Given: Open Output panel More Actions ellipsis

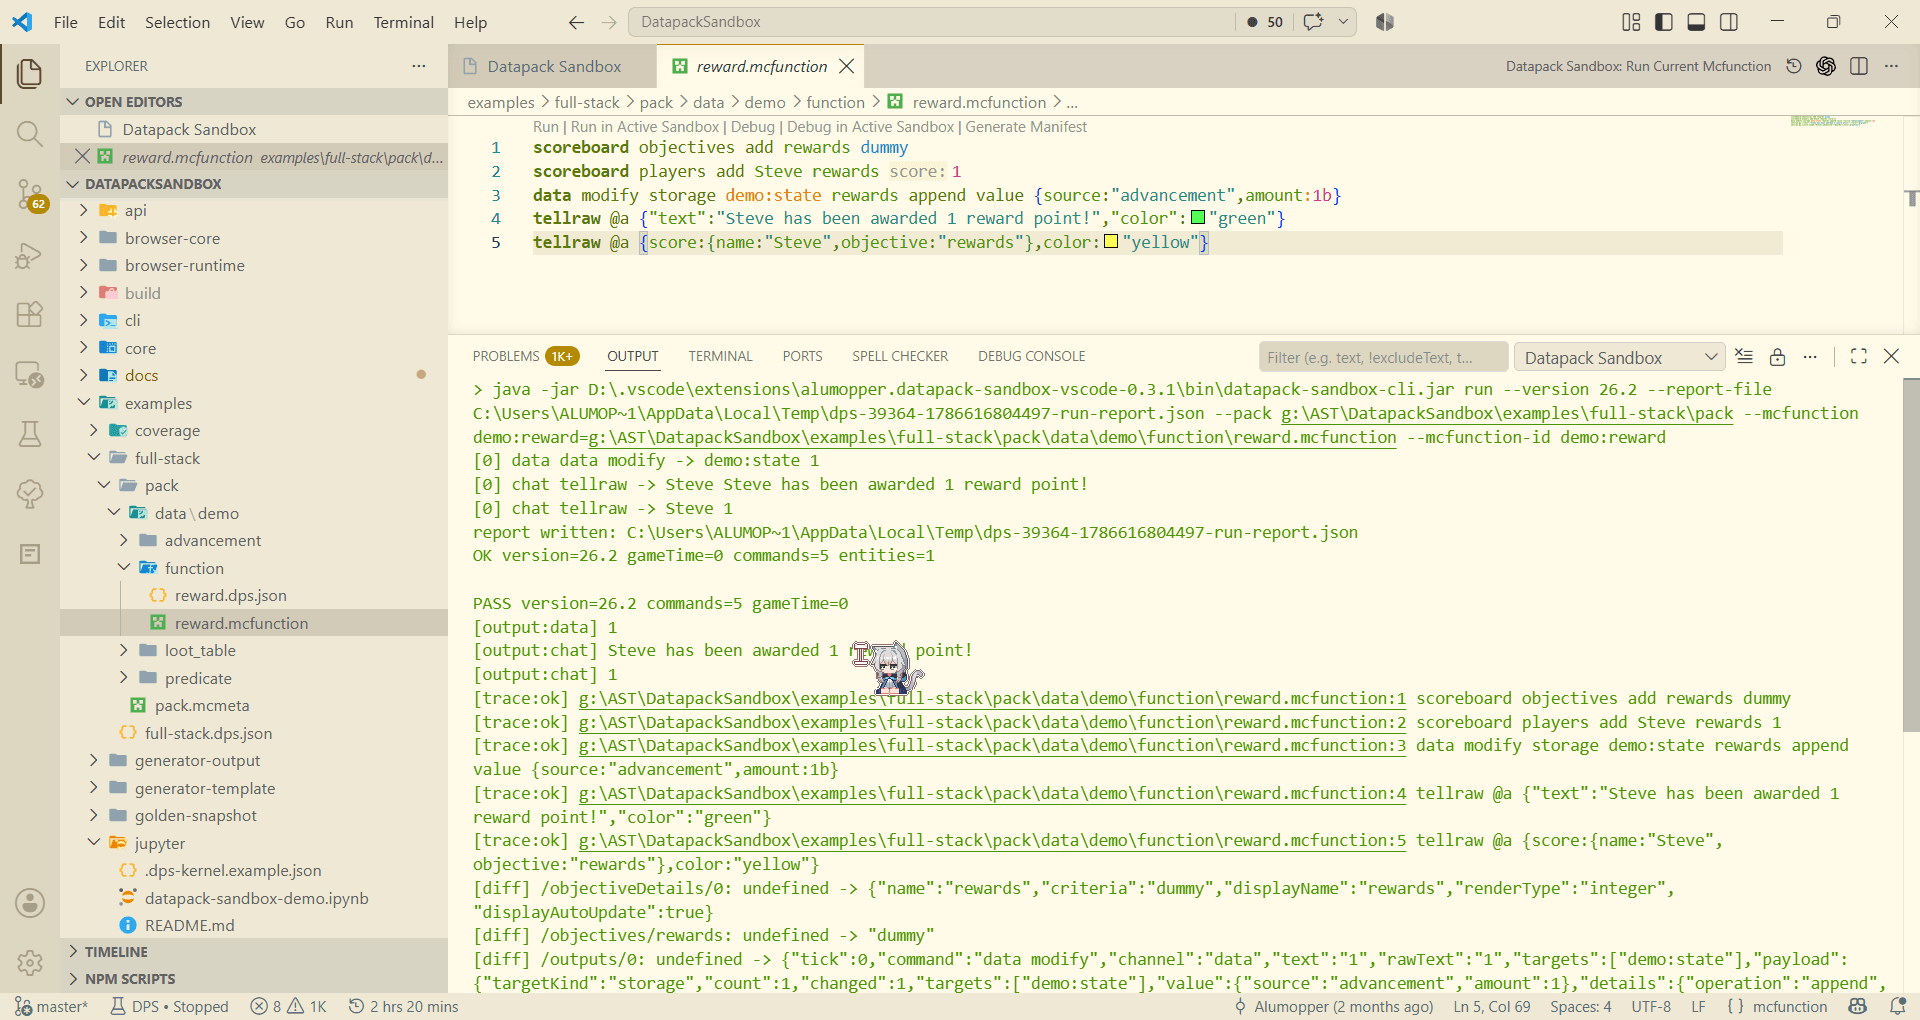Looking at the screenshot, I should [x=1810, y=356].
